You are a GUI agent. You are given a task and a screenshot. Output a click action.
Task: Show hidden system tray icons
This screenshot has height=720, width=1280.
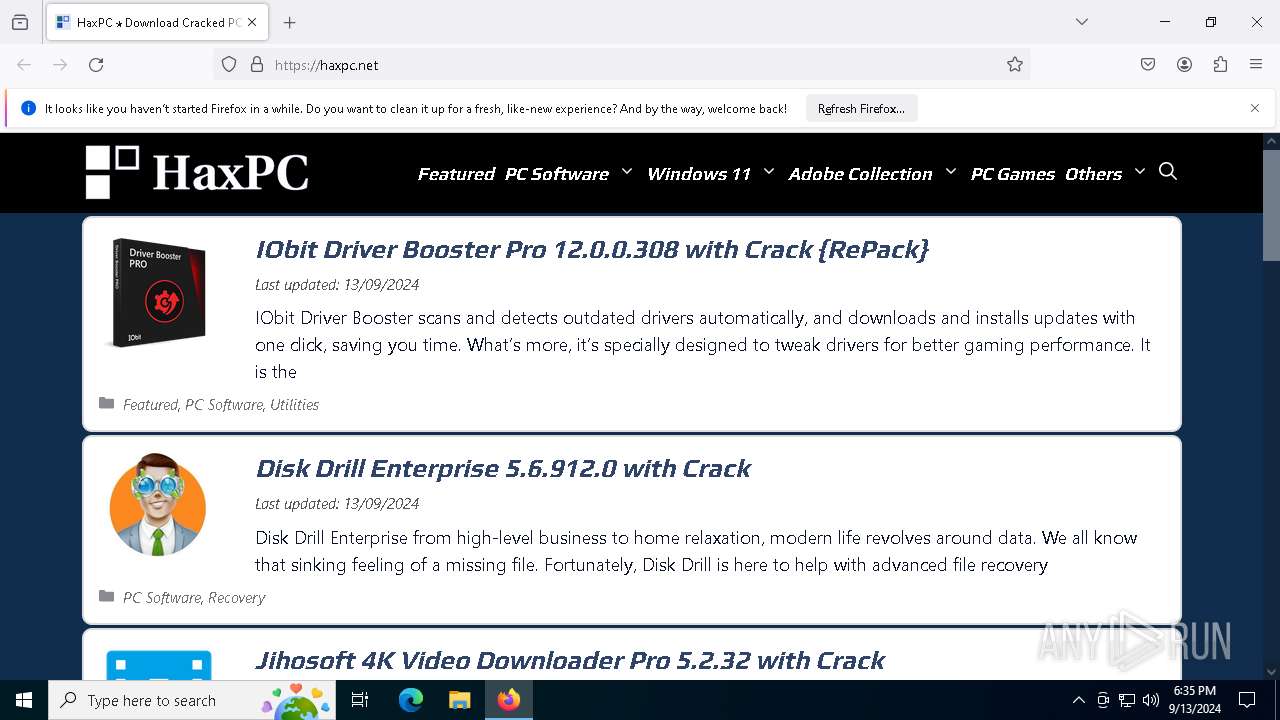[x=1078, y=700]
